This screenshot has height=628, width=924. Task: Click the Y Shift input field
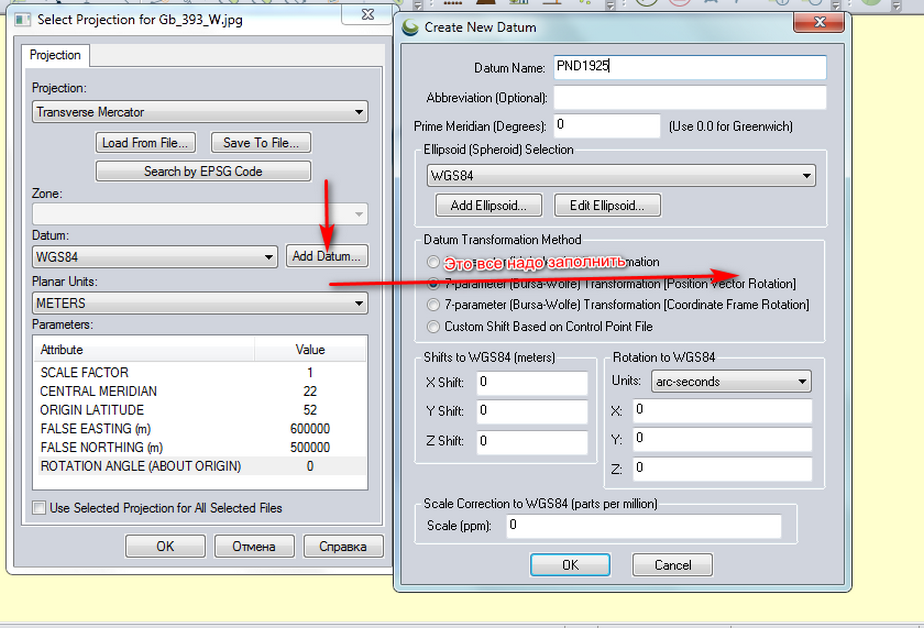(532, 411)
